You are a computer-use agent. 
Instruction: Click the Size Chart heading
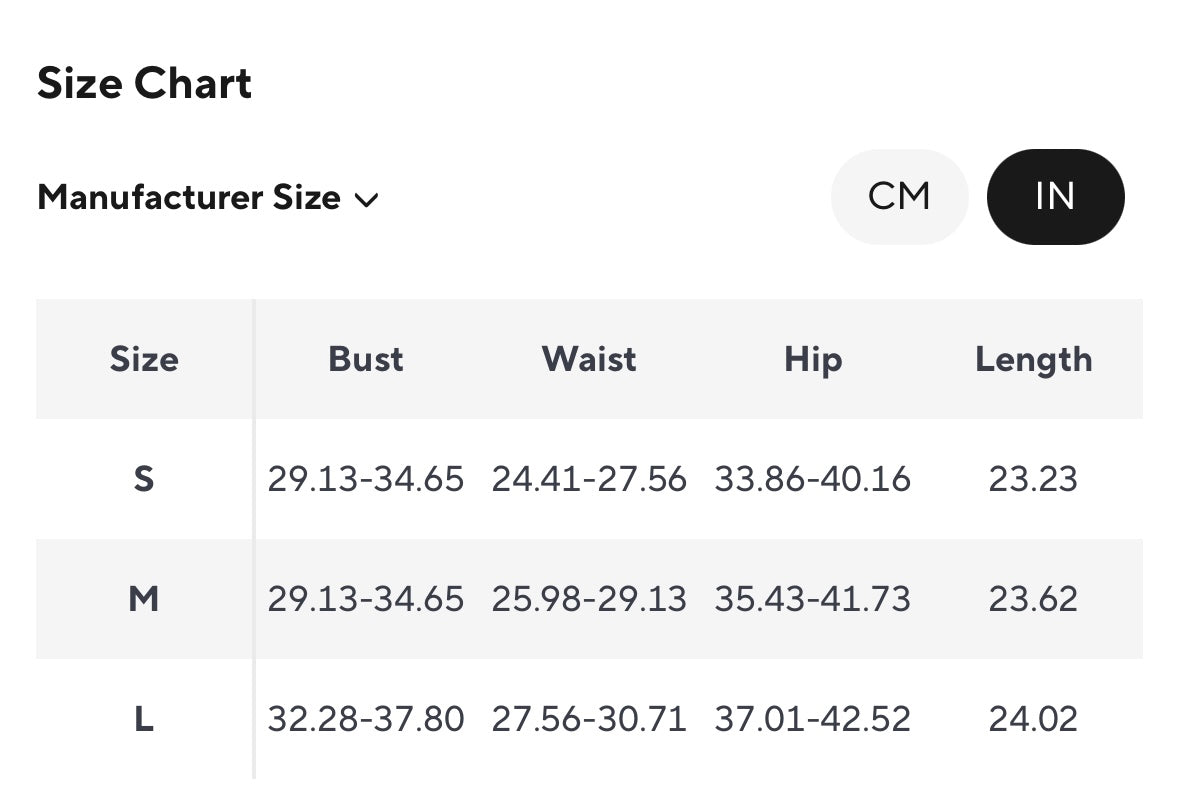coord(144,83)
